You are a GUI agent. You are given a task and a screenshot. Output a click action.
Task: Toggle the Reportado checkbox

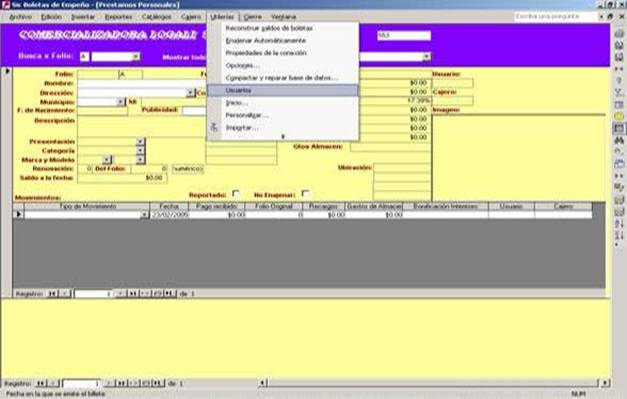(236, 194)
